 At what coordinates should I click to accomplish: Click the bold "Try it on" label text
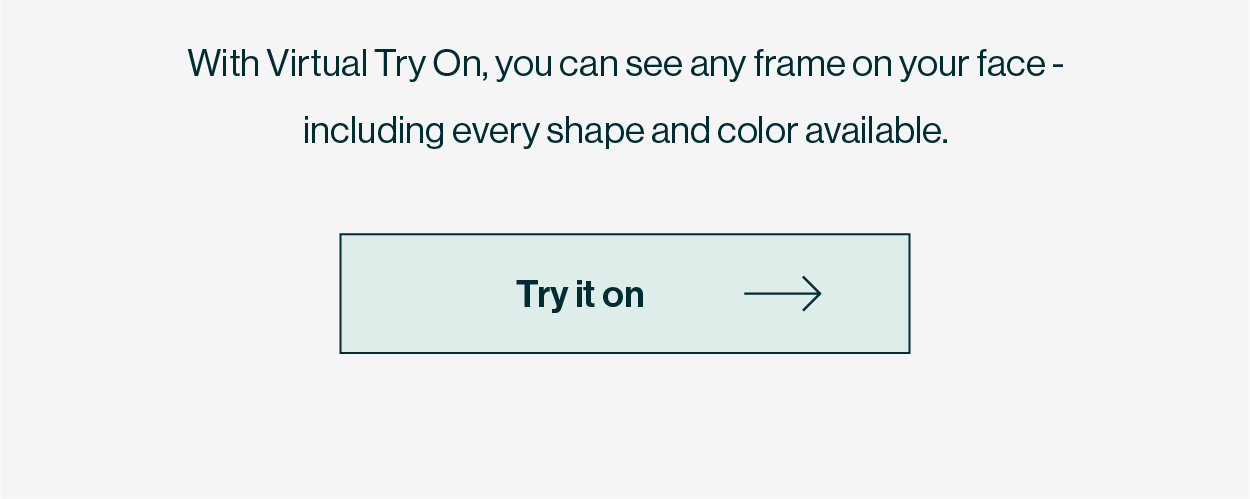tap(580, 295)
